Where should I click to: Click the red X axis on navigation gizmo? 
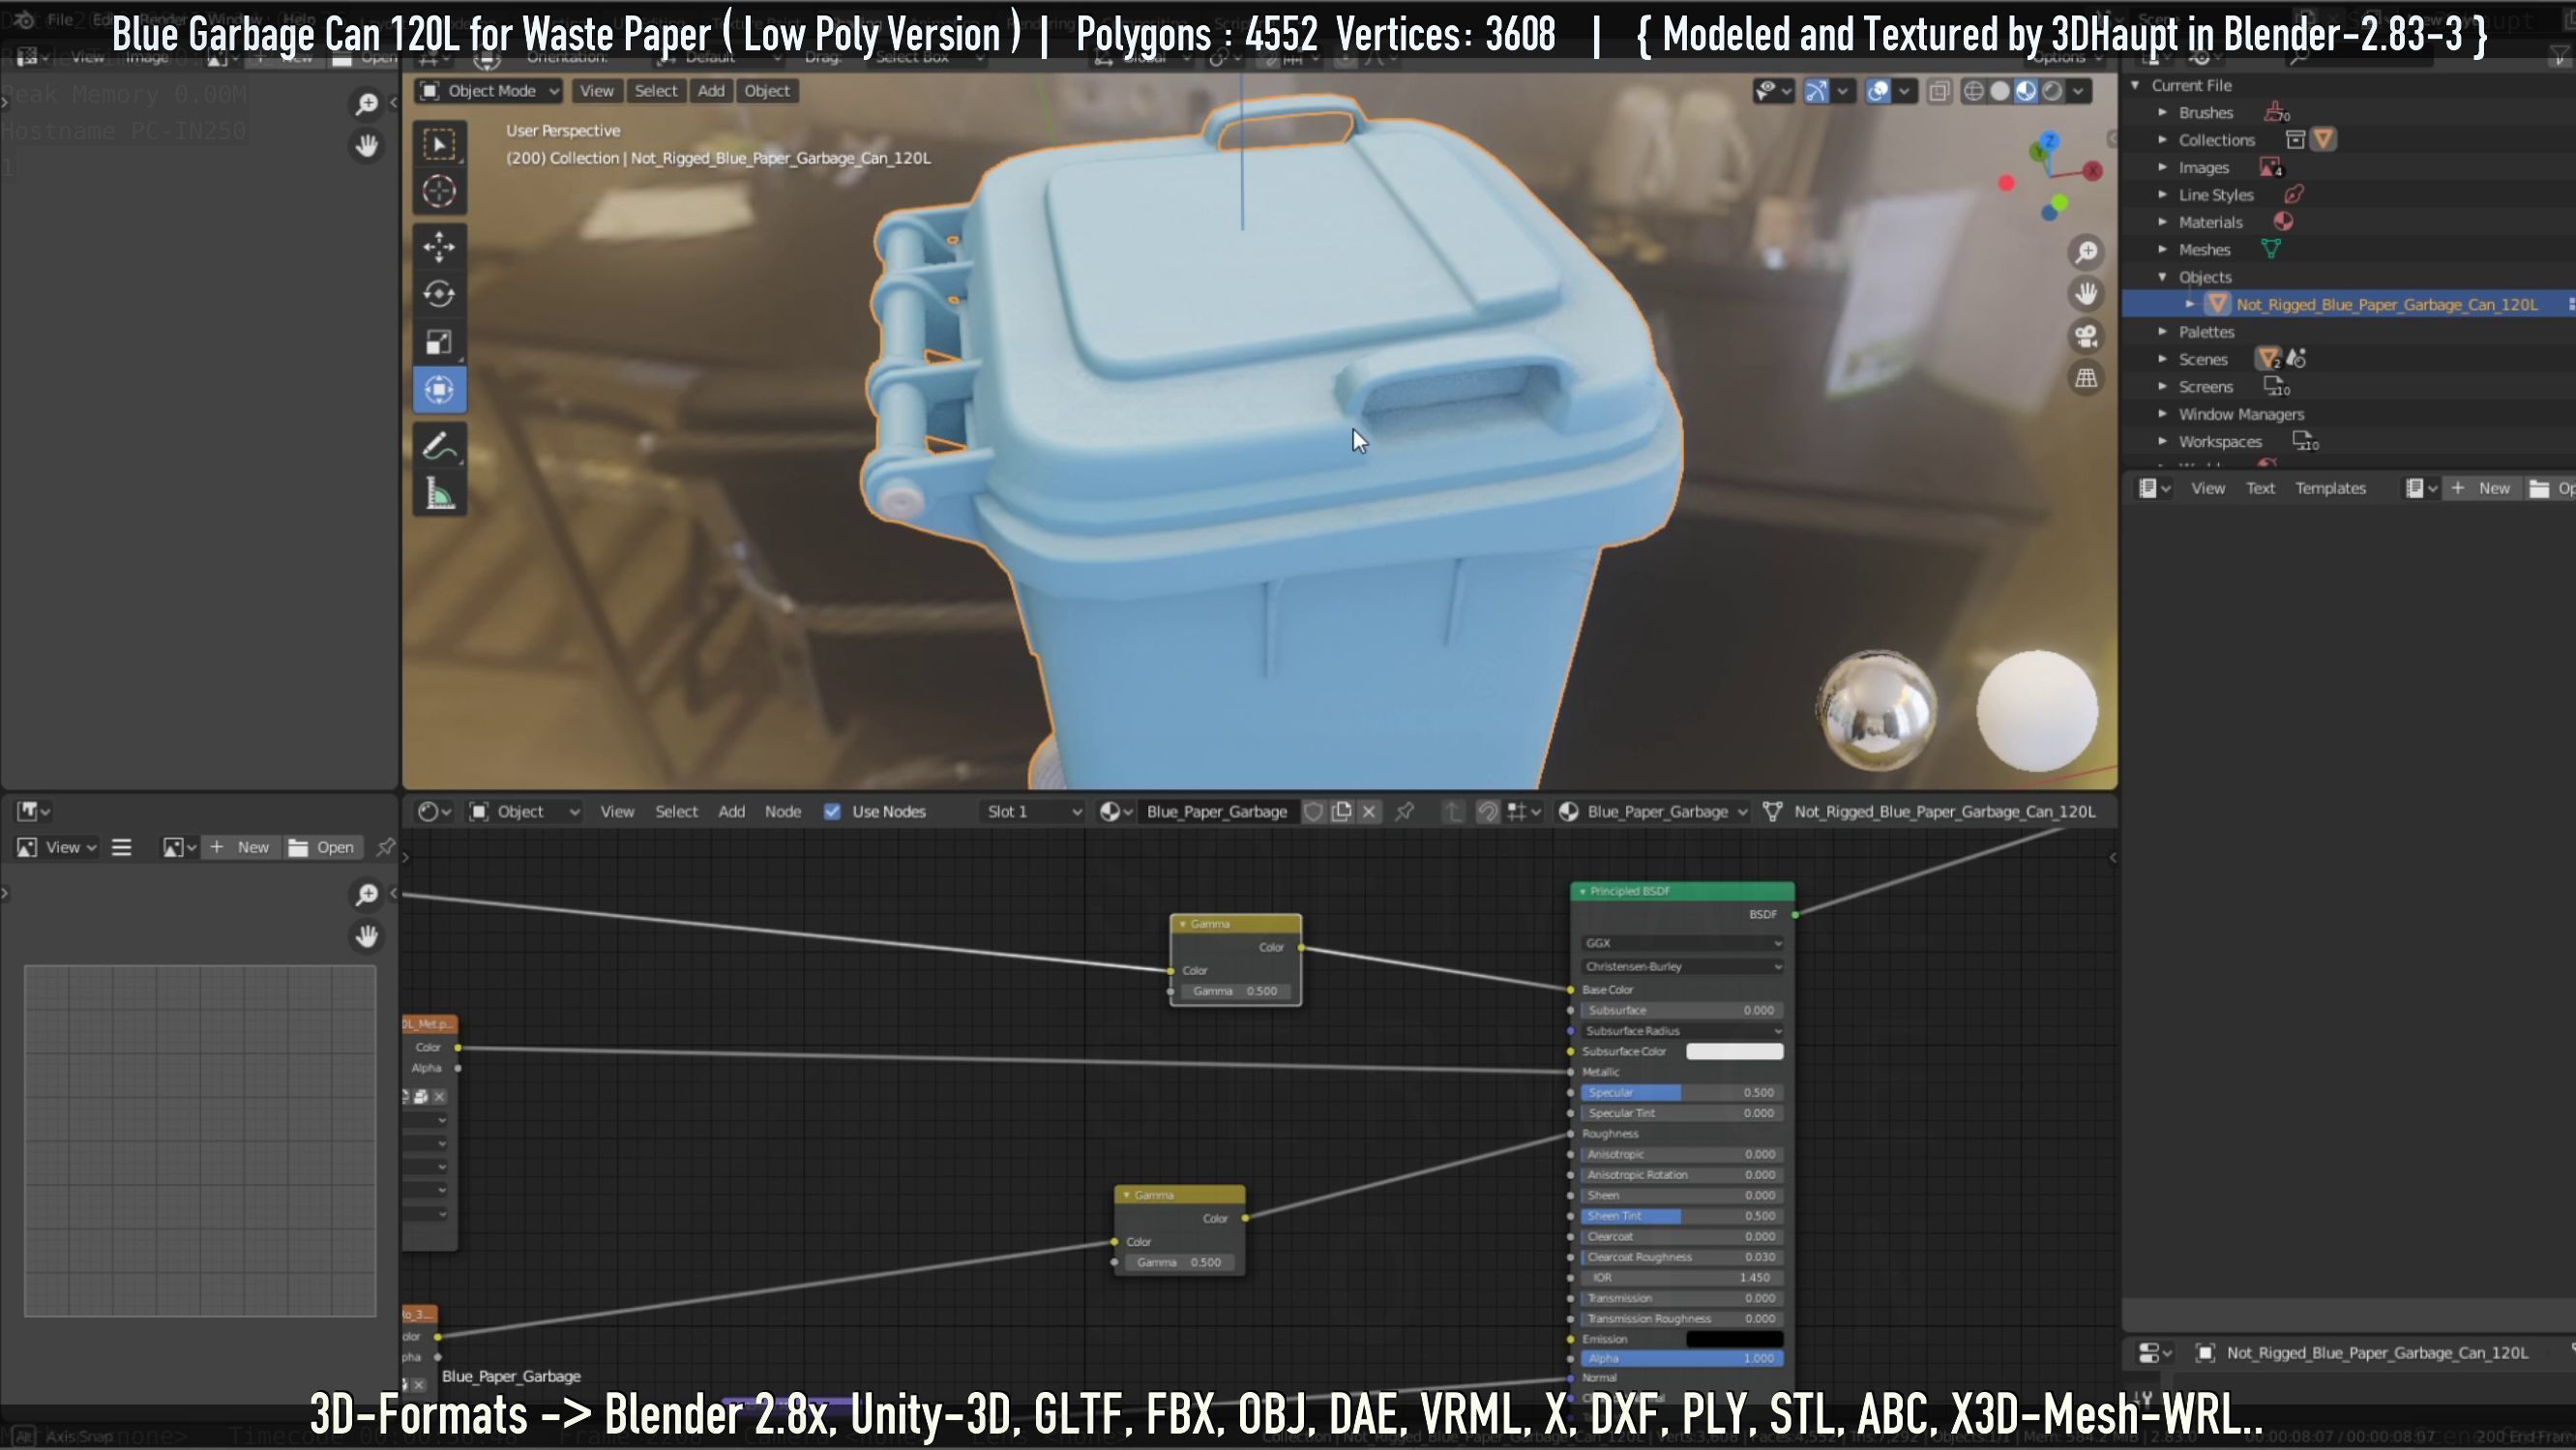[x=2092, y=171]
